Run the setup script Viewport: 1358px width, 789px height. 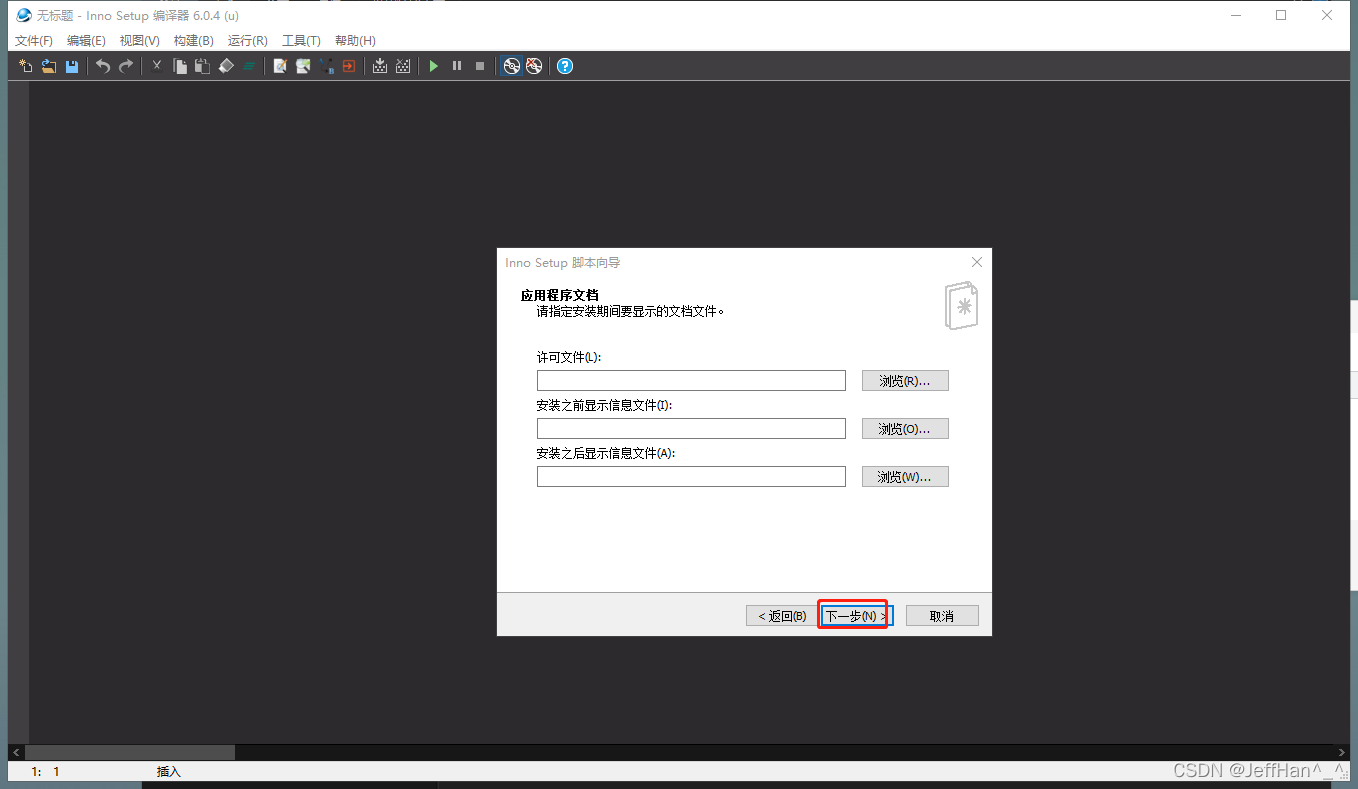(x=433, y=66)
